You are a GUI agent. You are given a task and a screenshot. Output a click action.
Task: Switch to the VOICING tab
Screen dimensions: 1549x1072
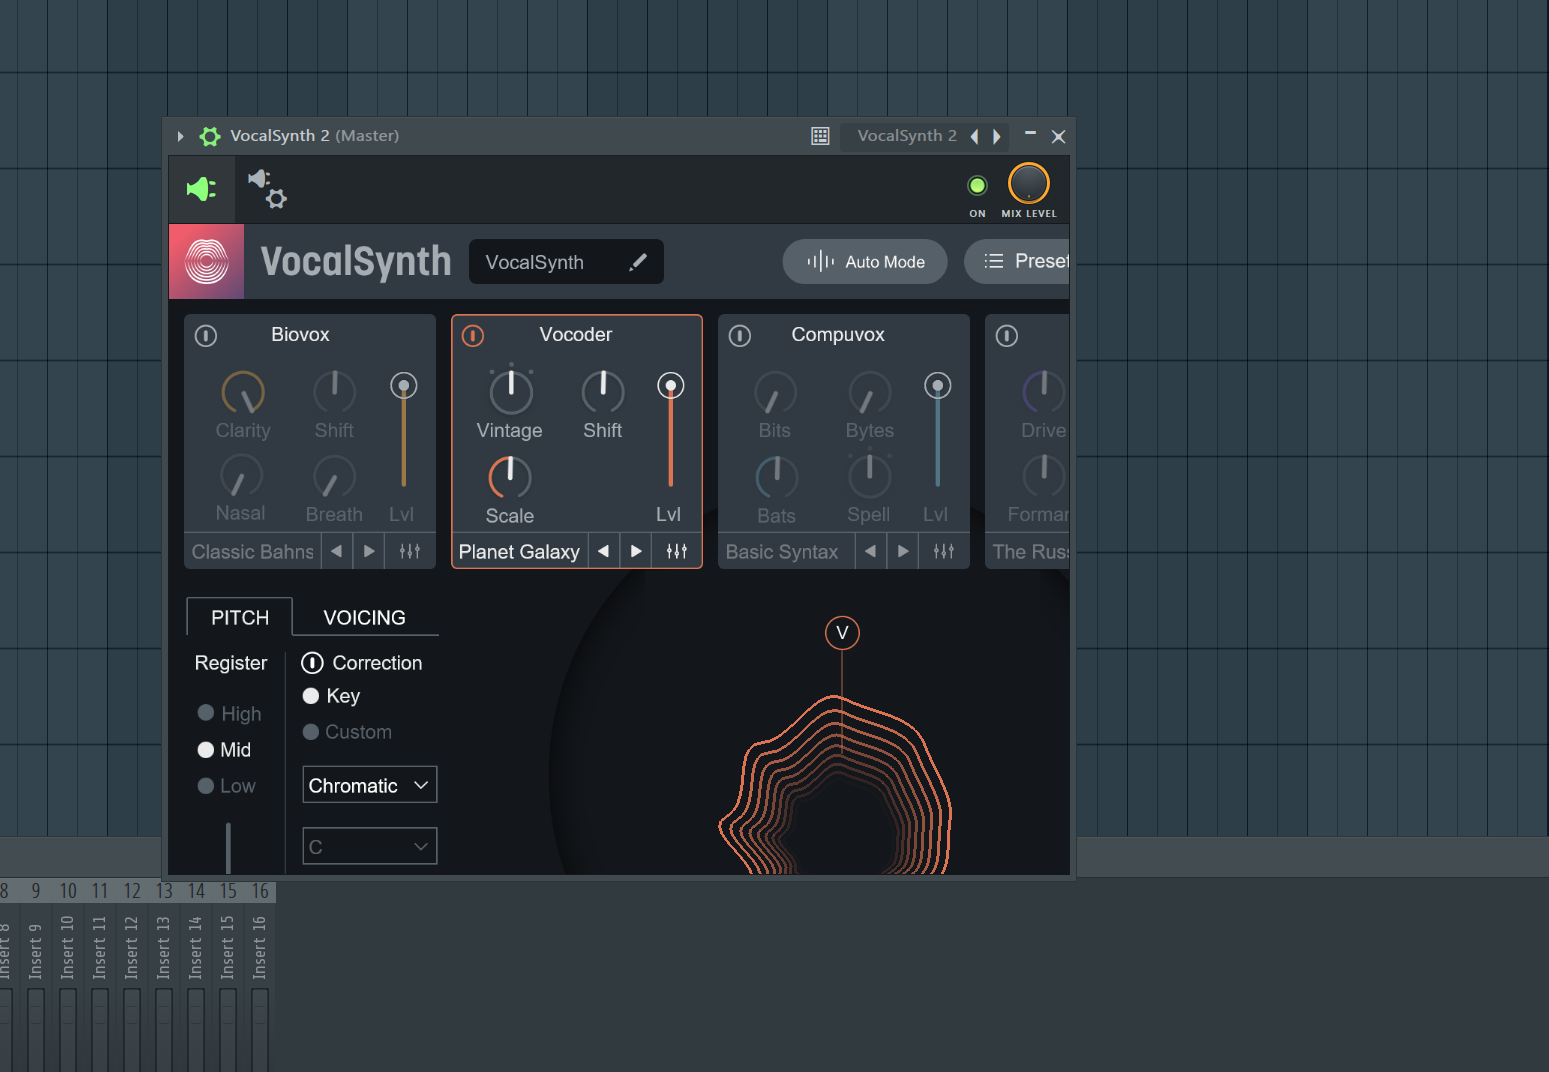coord(364,617)
